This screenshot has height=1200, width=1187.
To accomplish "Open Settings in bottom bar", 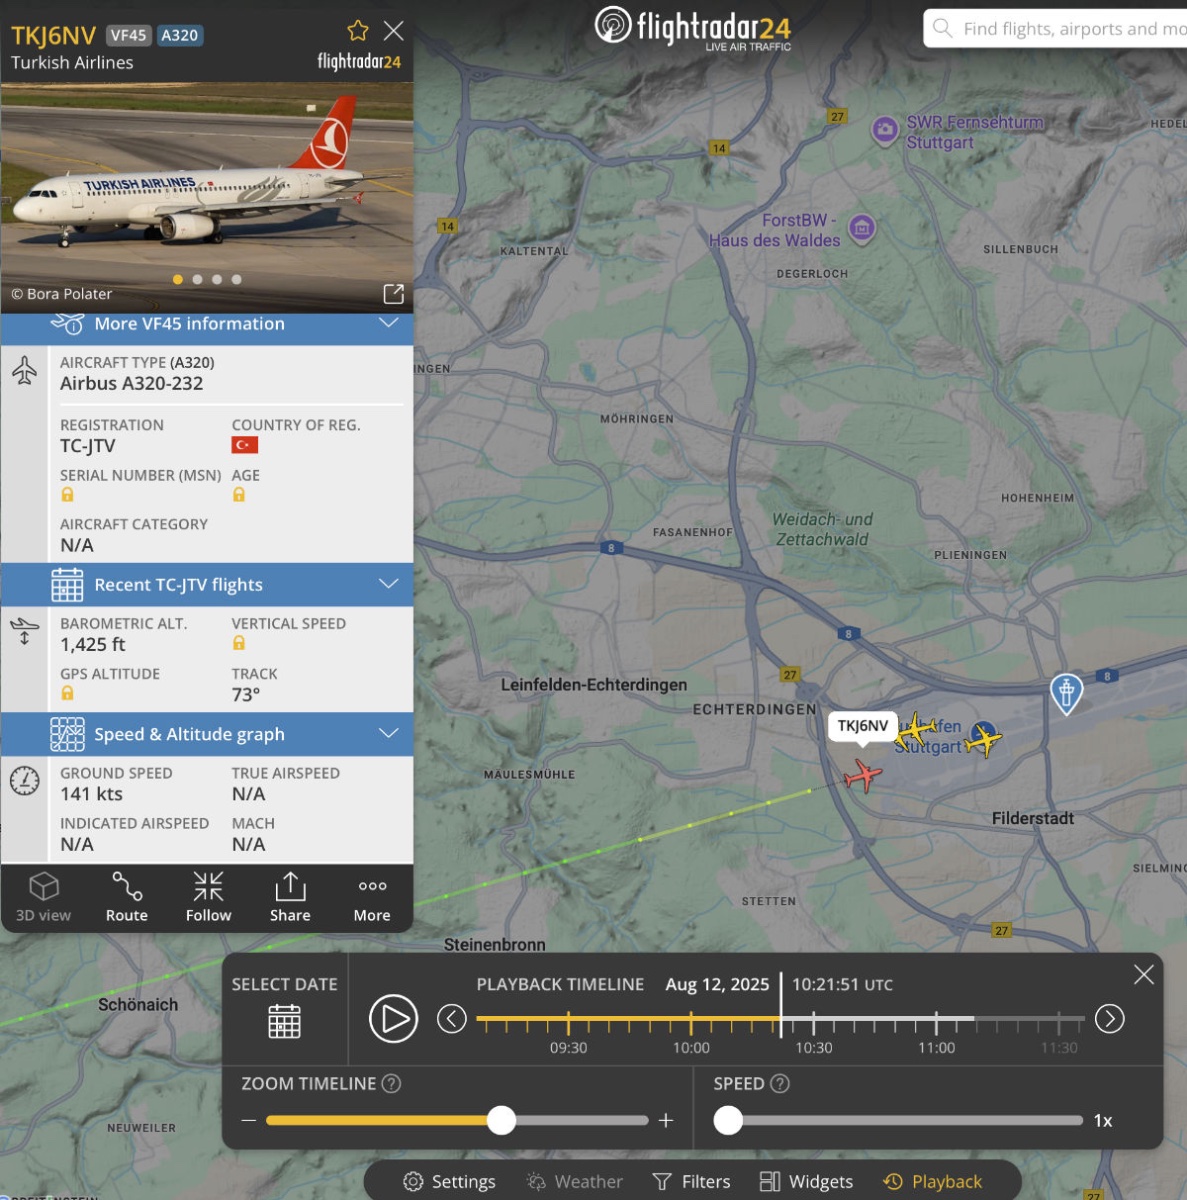I will tap(449, 1182).
